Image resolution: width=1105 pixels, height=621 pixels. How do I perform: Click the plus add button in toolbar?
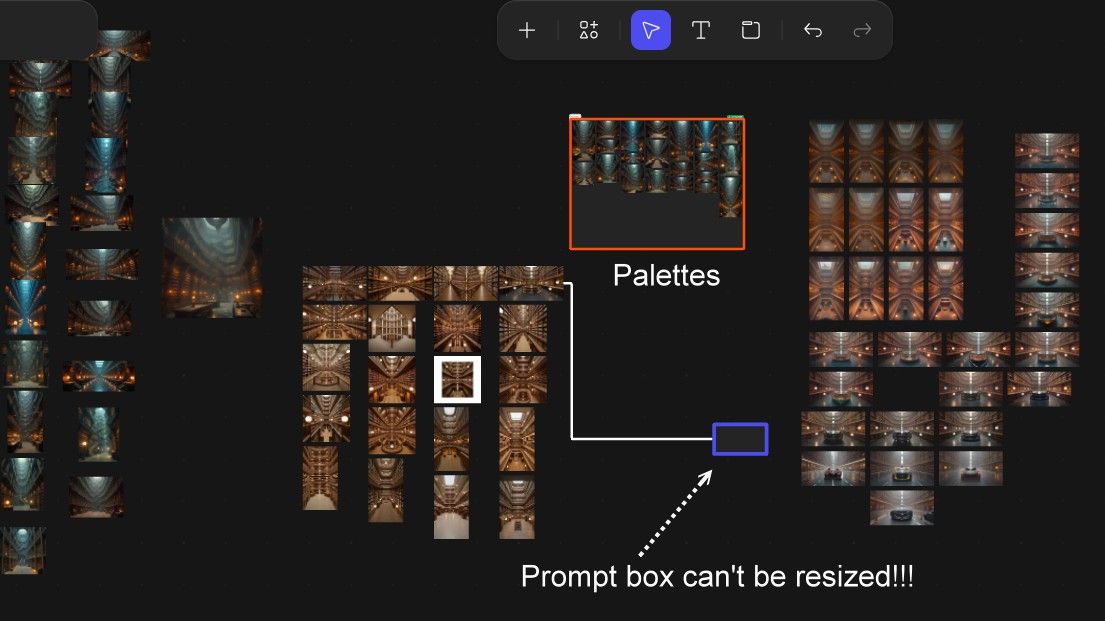coord(527,30)
